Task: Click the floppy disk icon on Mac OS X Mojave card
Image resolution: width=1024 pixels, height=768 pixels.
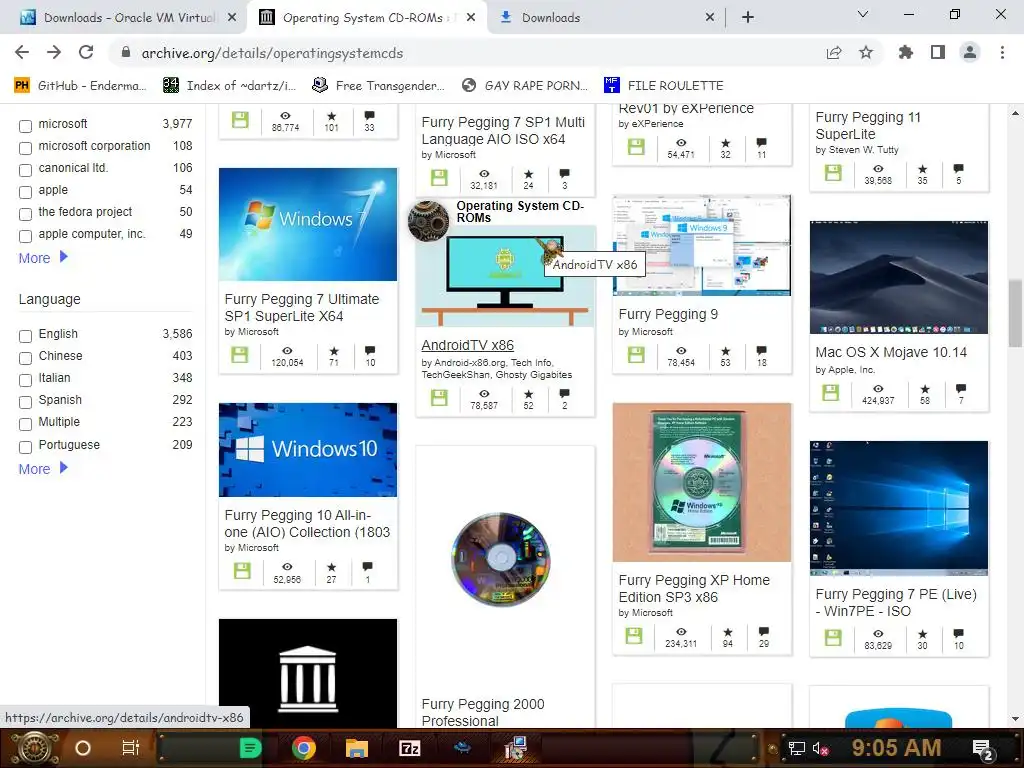Action: 831,393
